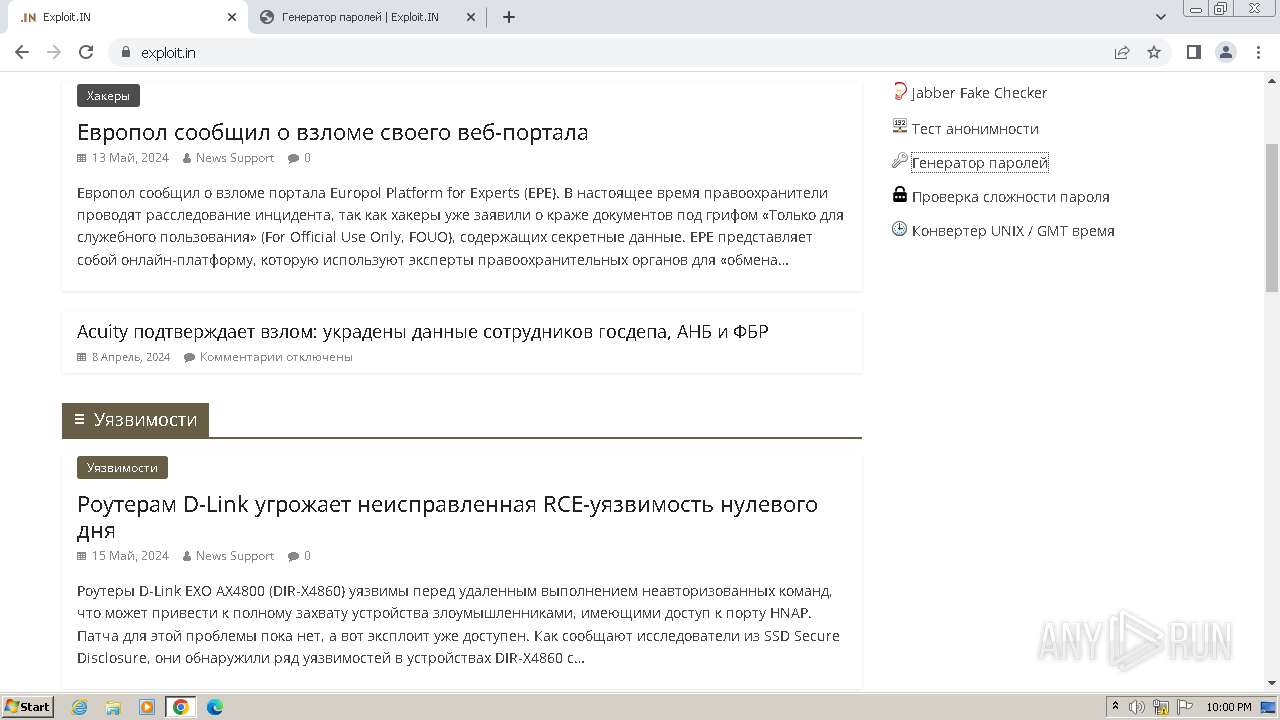Open the Windows Start menu

[28, 707]
